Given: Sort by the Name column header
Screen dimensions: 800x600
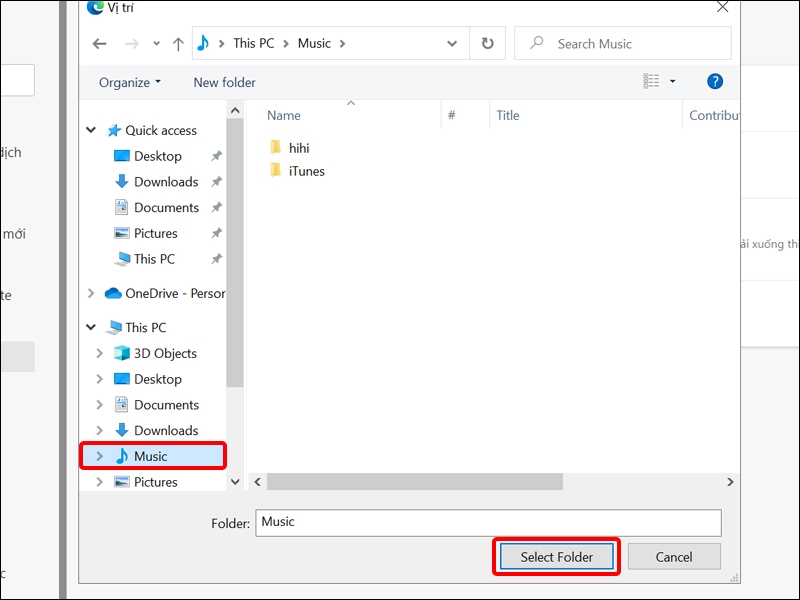Looking at the screenshot, I should [284, 115].
